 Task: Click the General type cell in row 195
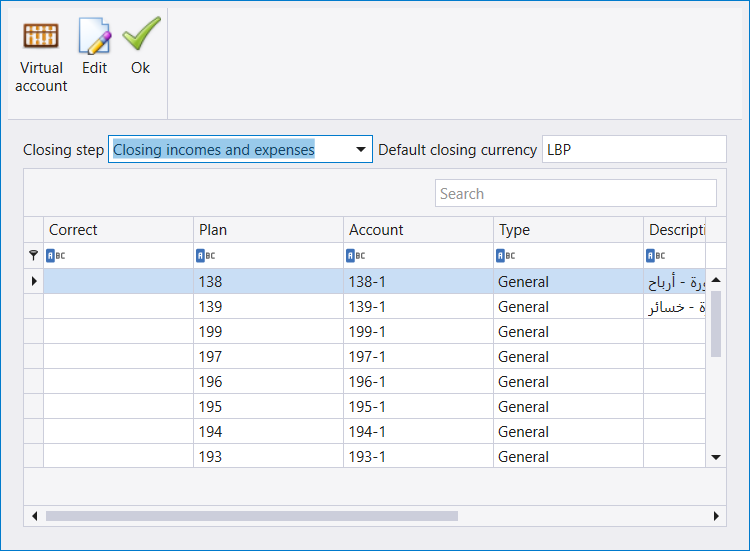(568, 406)
